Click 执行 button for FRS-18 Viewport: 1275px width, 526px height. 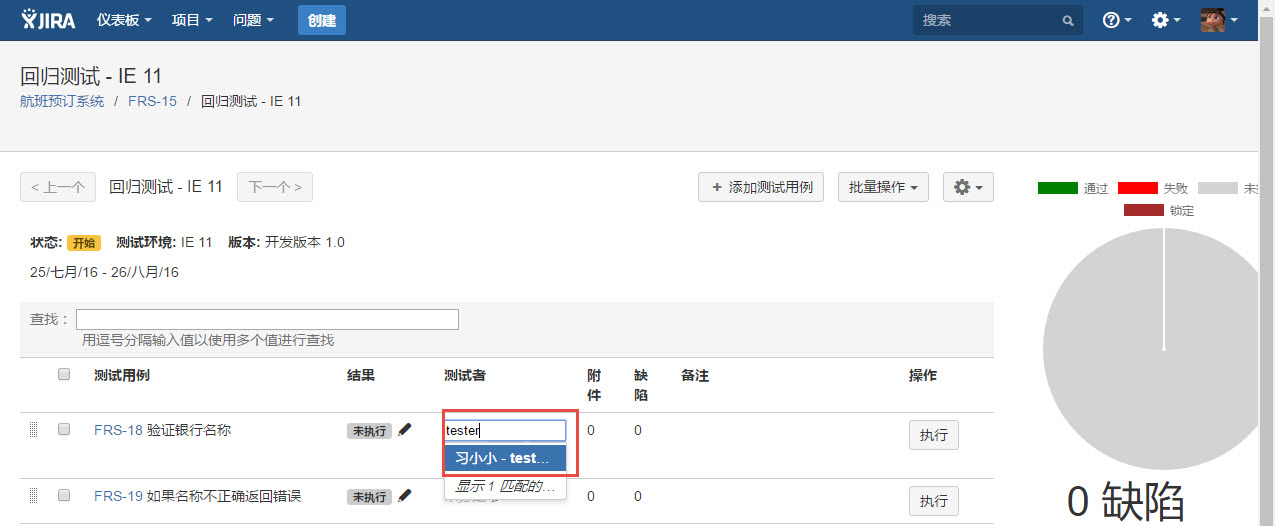(x=934, y=435)
